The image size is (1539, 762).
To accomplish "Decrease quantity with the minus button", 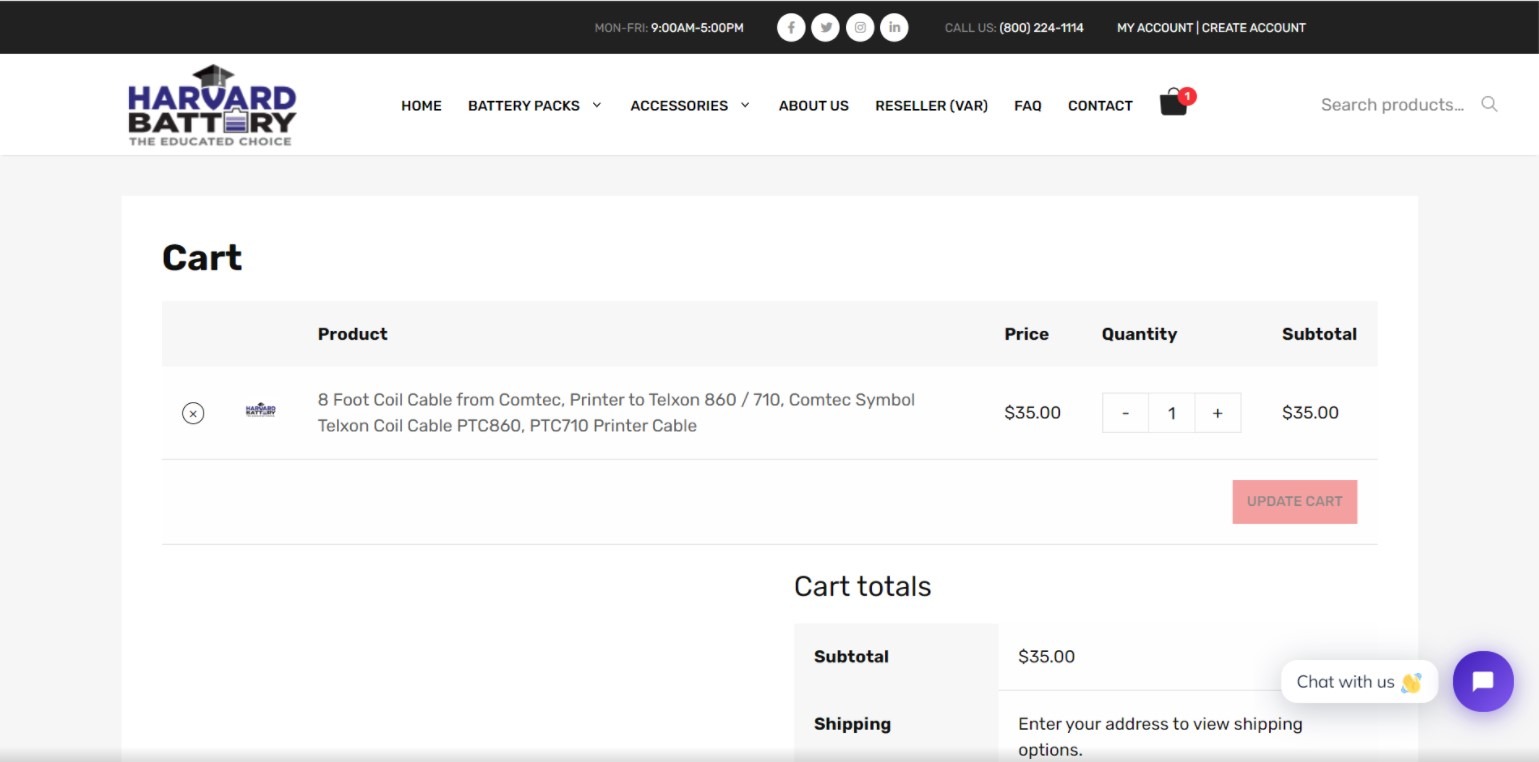I will (1126, 413).
